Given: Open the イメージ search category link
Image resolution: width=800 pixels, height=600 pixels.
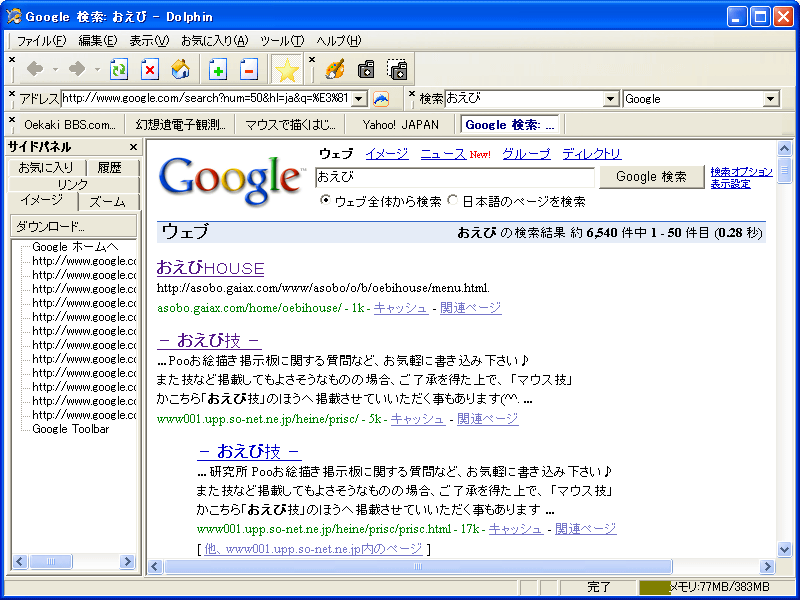Looking at the screenshot, I should [387, 154].
